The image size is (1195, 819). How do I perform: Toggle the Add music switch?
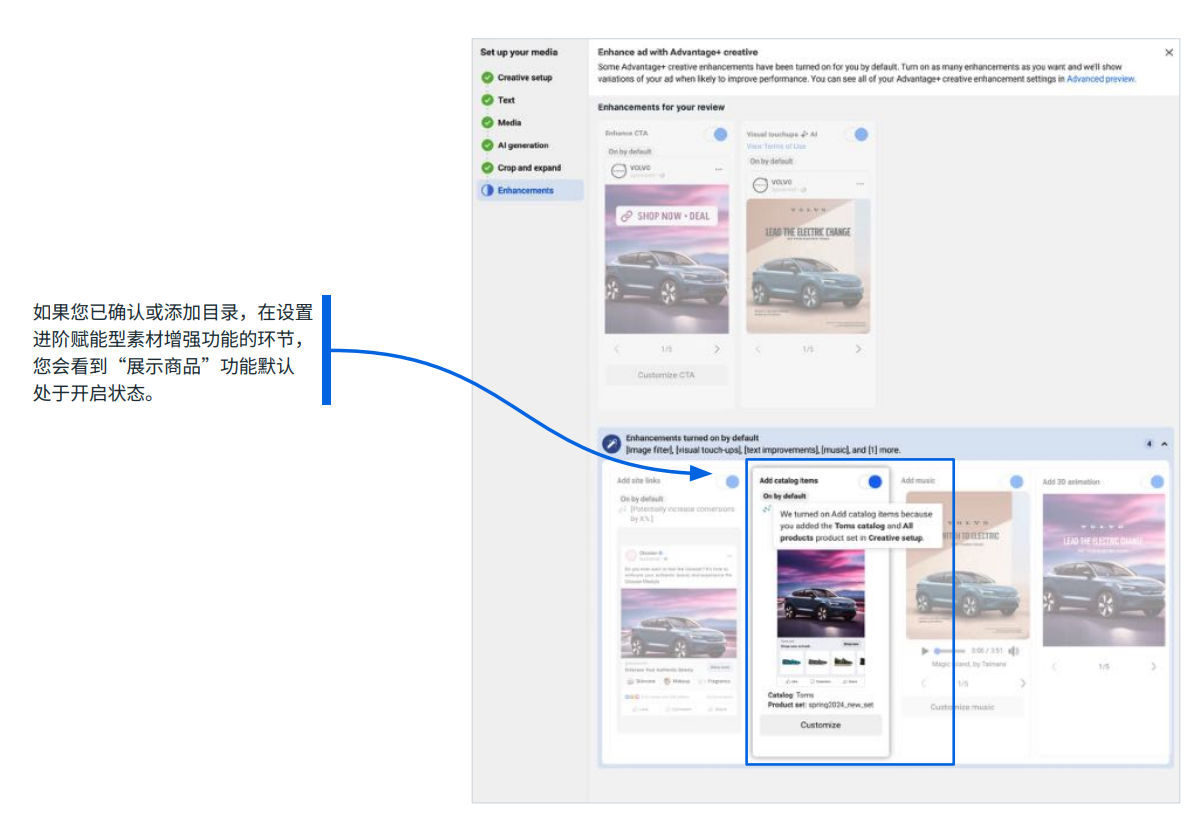1013,481
